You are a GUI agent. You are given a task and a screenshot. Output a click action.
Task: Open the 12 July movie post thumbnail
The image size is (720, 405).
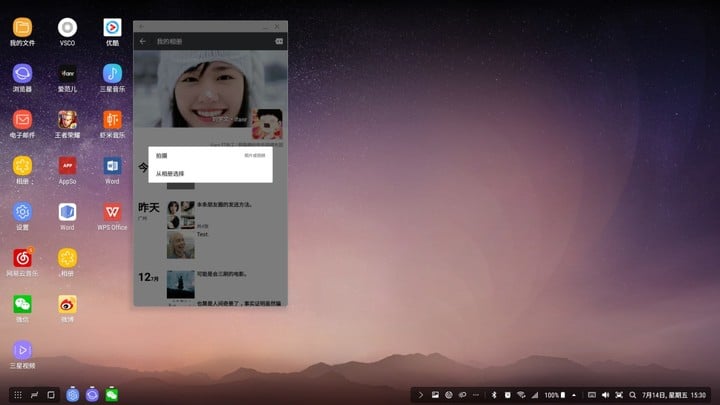tap(180, 284)
